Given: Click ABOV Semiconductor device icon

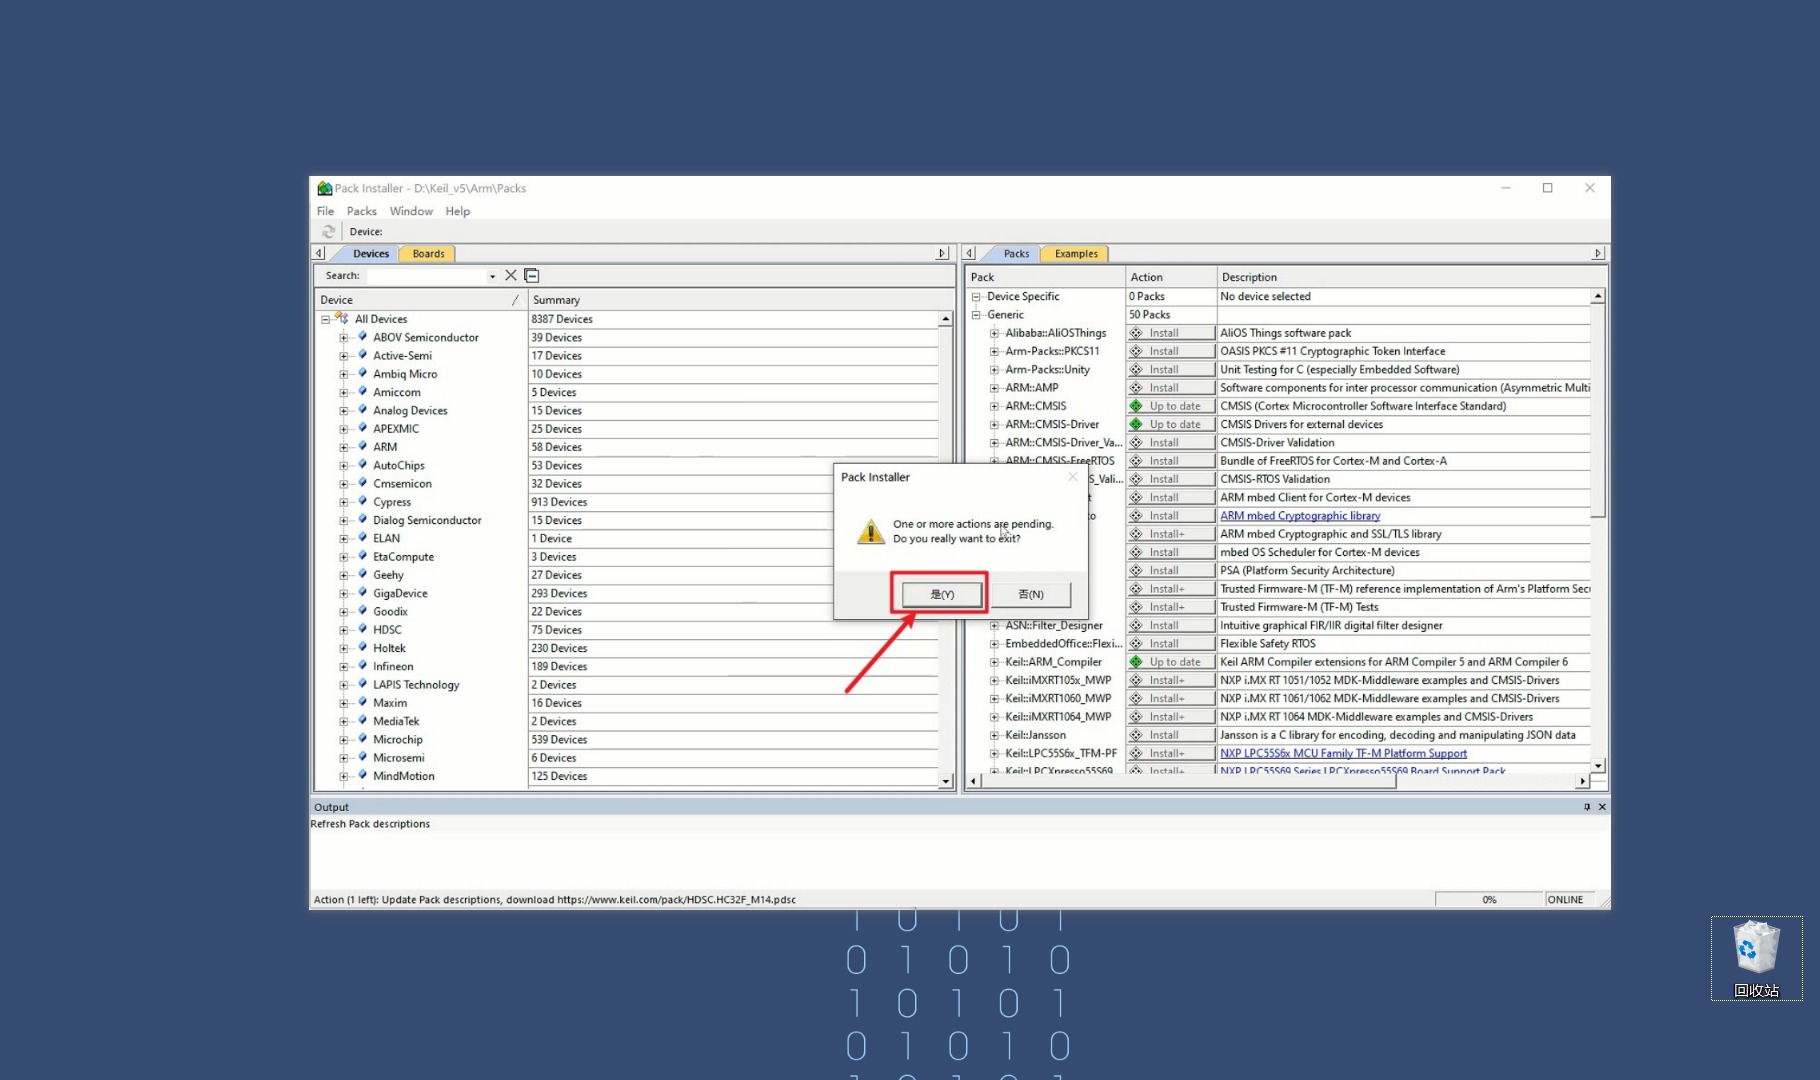Looking at the screenshot, I should click(363, 337).
